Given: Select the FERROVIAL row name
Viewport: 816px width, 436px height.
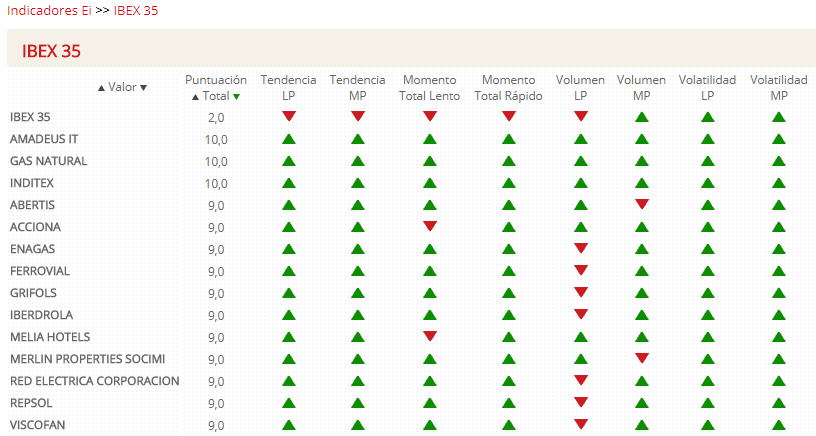Looking at the screenshot, I should click(x=40, y=271).
